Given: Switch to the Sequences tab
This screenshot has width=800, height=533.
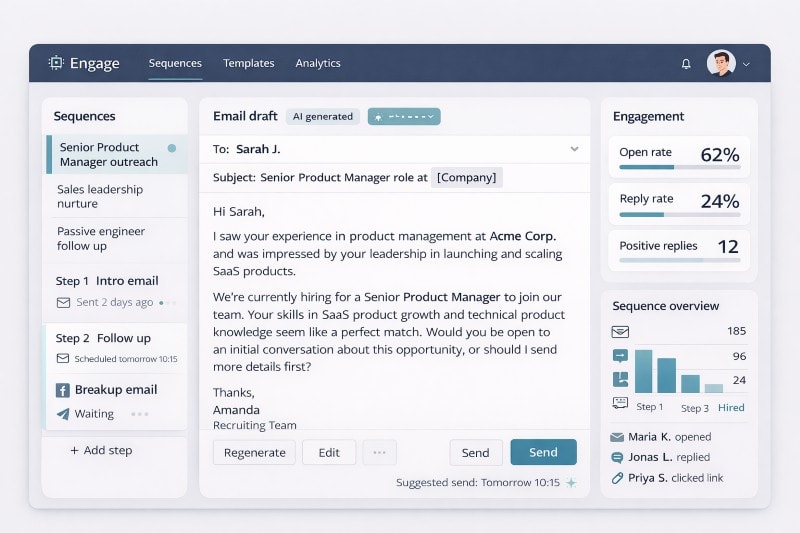Looking at the screenshot, I should [175, 63].
